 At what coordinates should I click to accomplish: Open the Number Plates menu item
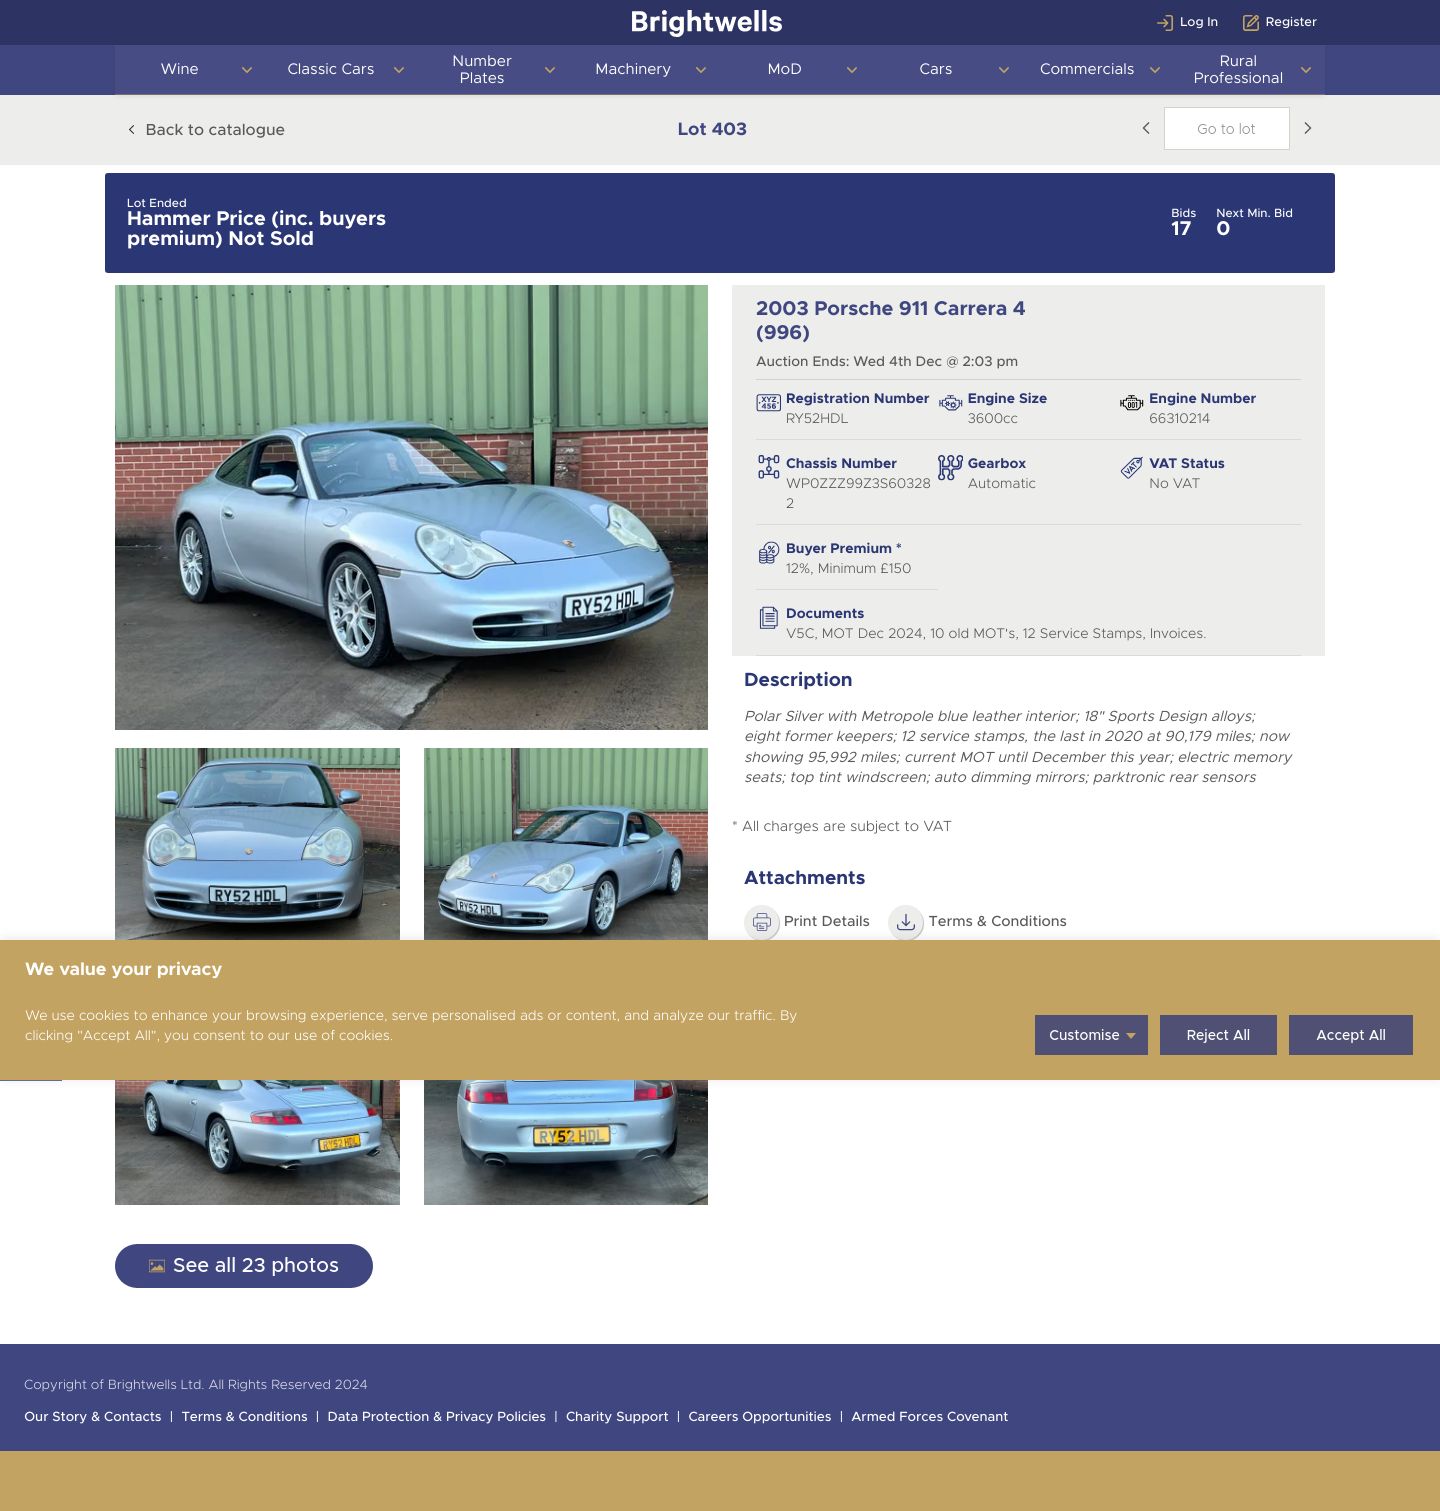pos(482,69)
